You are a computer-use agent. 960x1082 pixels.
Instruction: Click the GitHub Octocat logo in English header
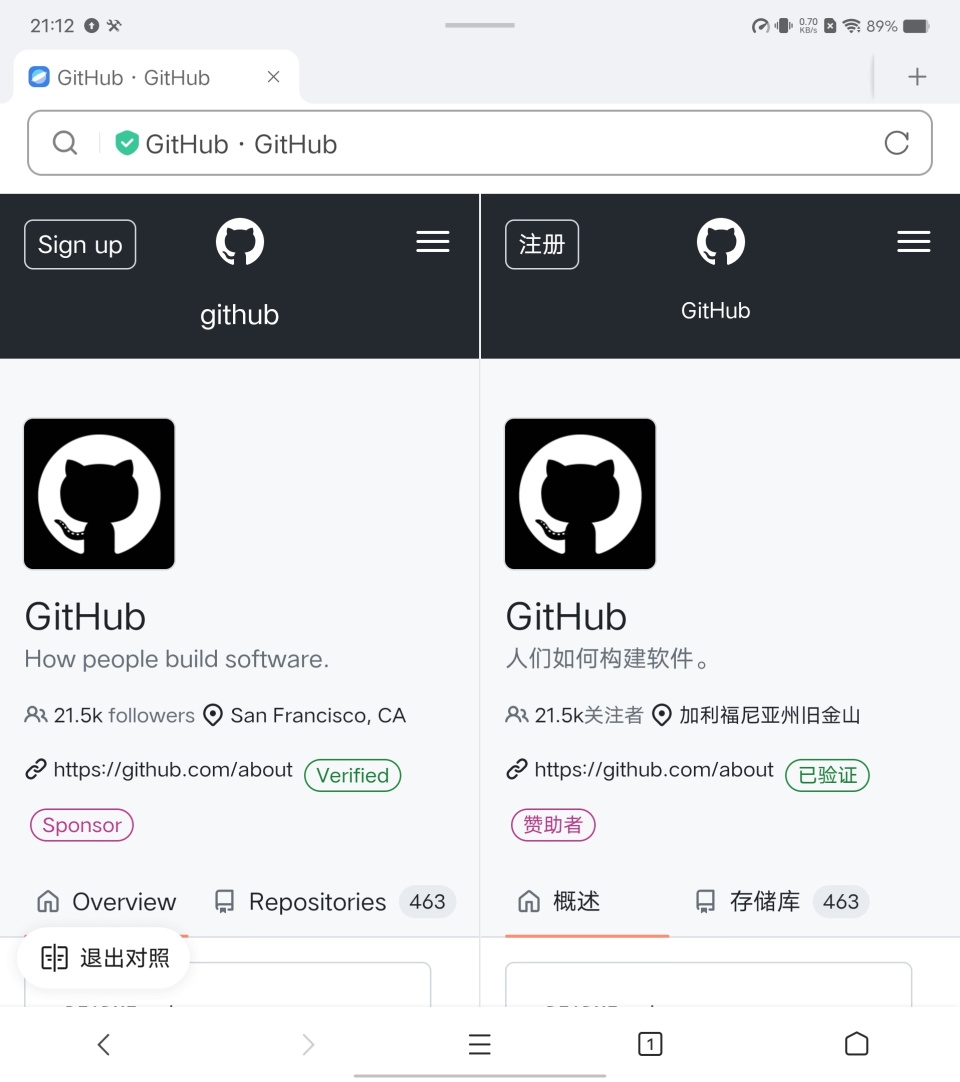pyautogui.click(x=239, y=242)
